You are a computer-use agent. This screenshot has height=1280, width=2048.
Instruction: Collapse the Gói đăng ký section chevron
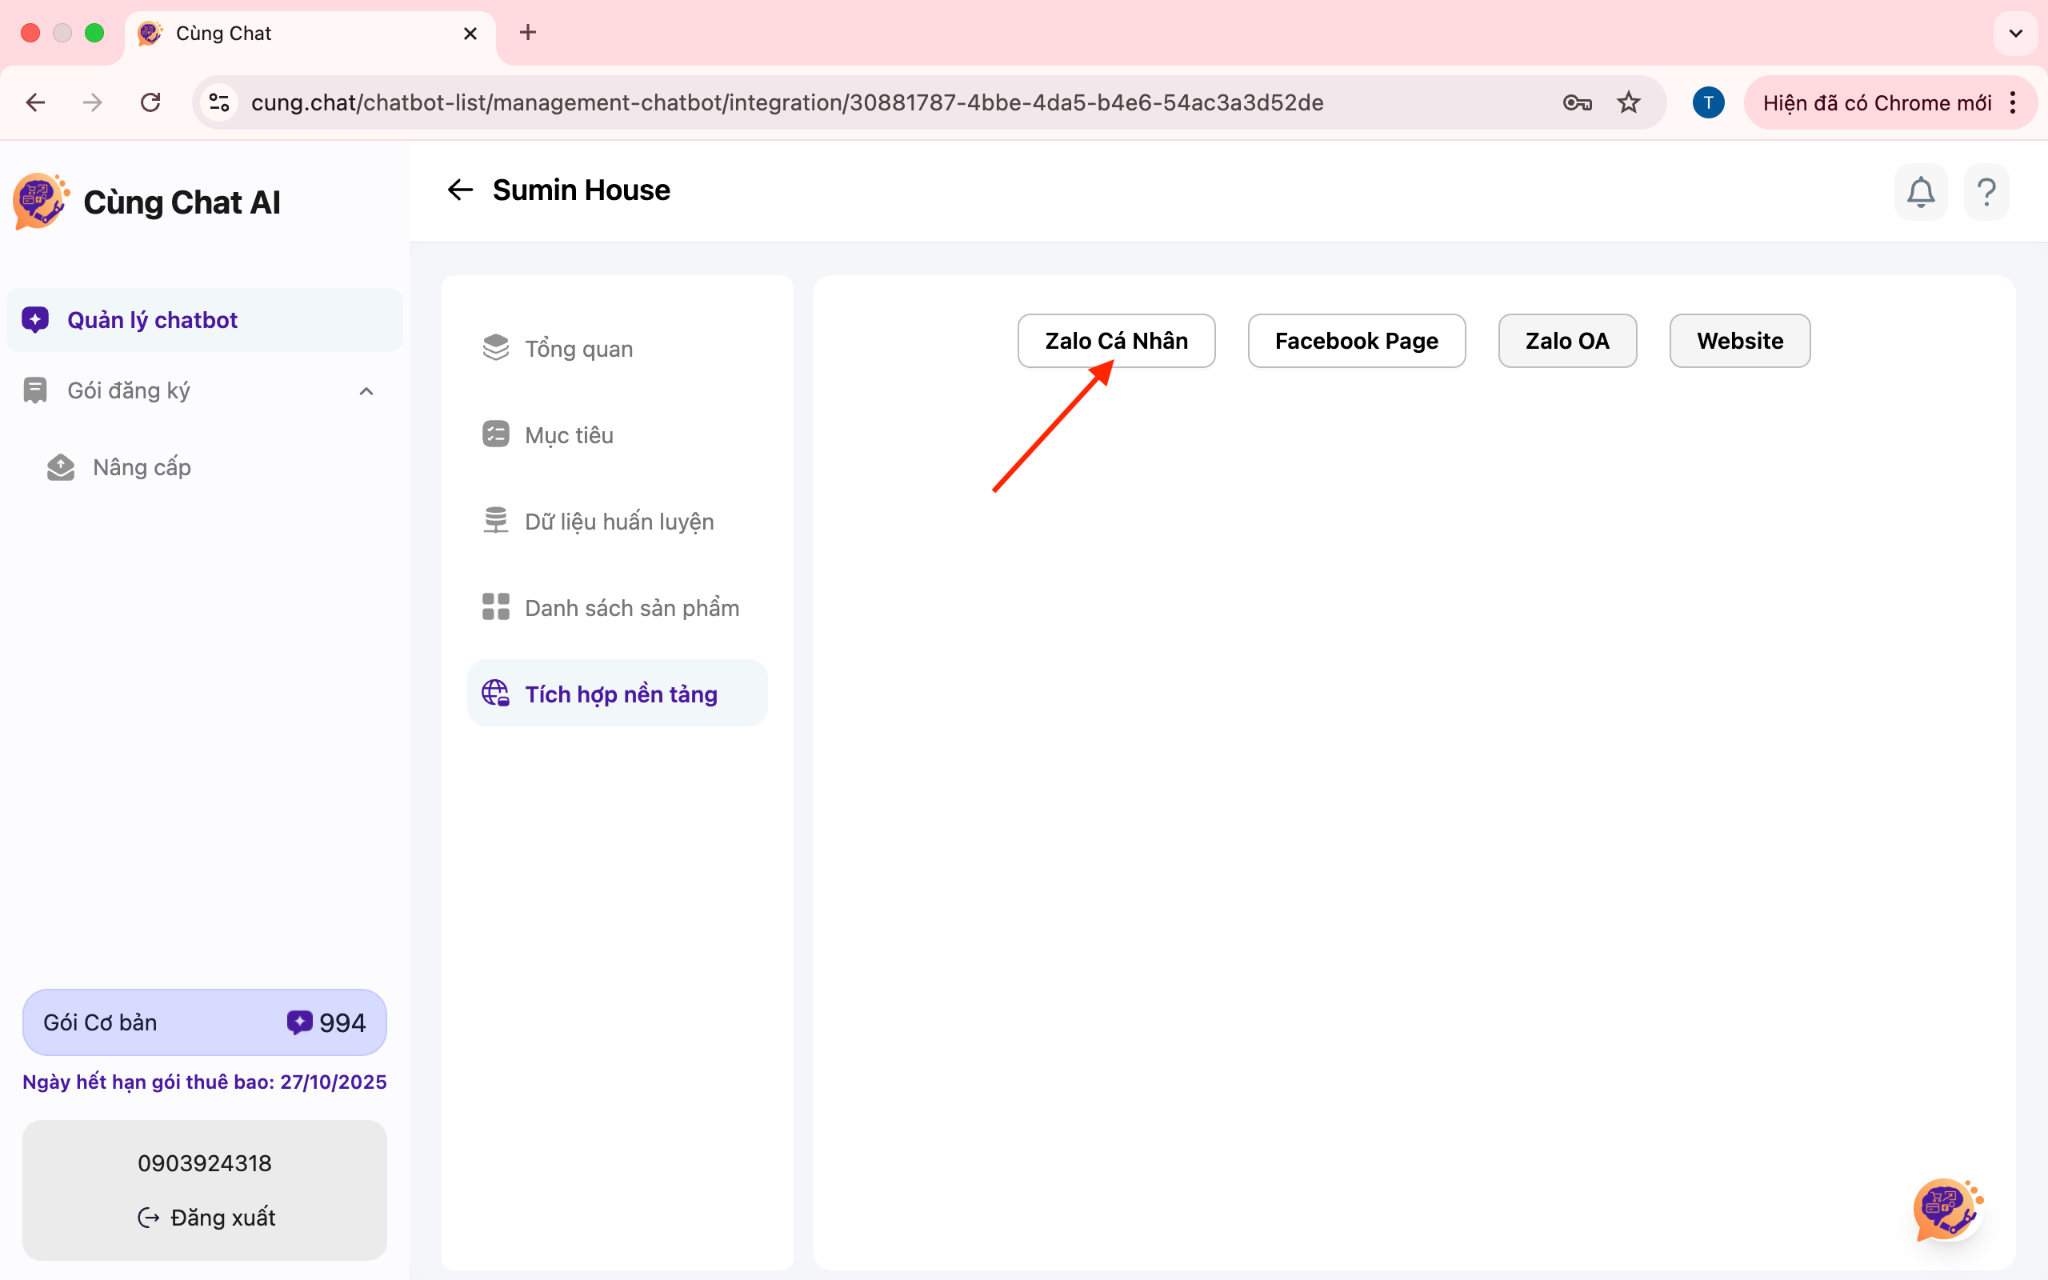[366, 391]
